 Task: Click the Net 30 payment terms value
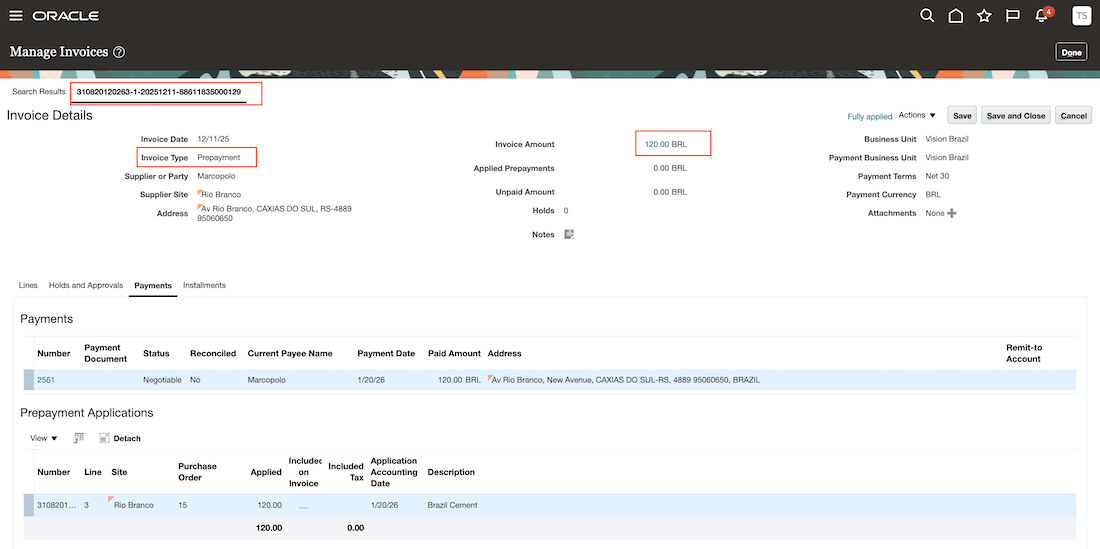click(937, 176)
